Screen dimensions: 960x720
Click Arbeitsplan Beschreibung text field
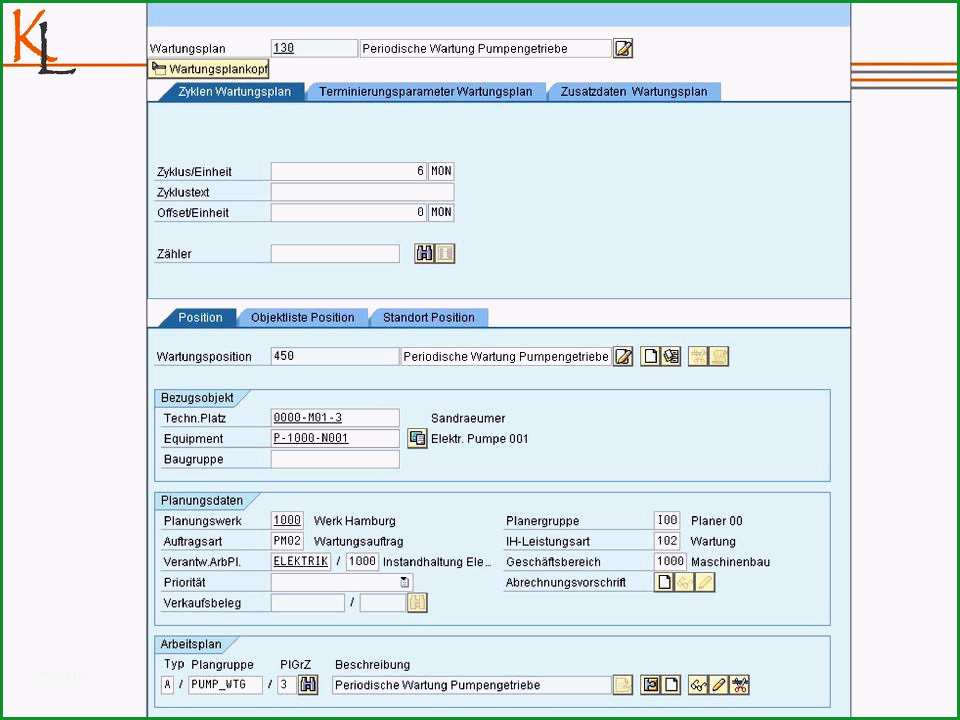[x=471, y=685]
